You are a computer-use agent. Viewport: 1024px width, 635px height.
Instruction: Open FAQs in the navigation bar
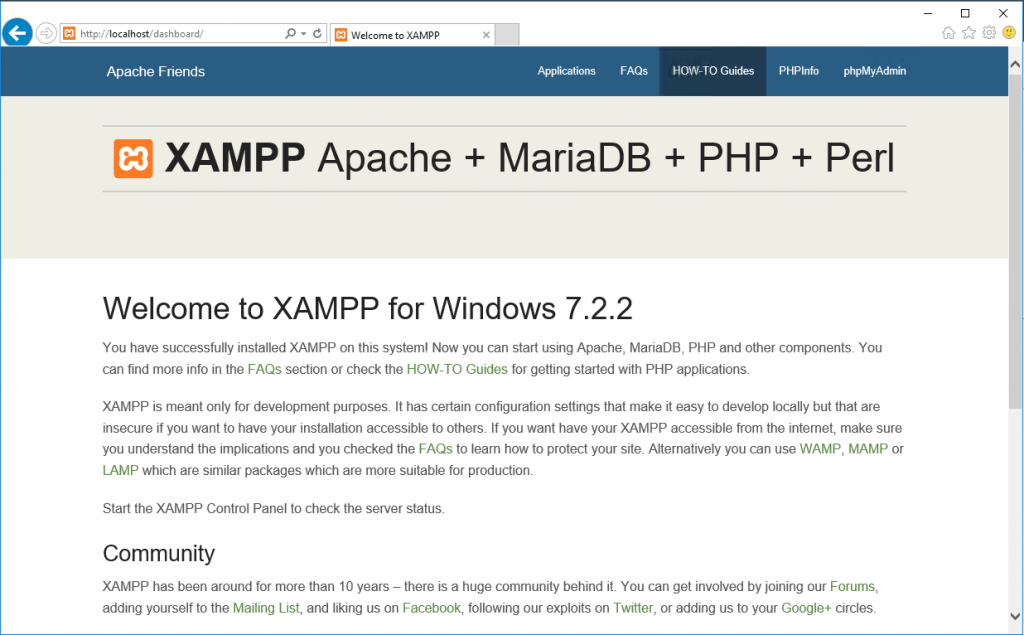[x=633, y=71]
